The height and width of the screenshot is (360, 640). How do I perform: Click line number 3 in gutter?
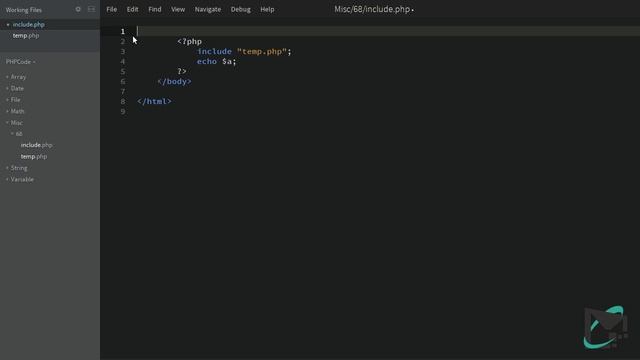point(122,51)
